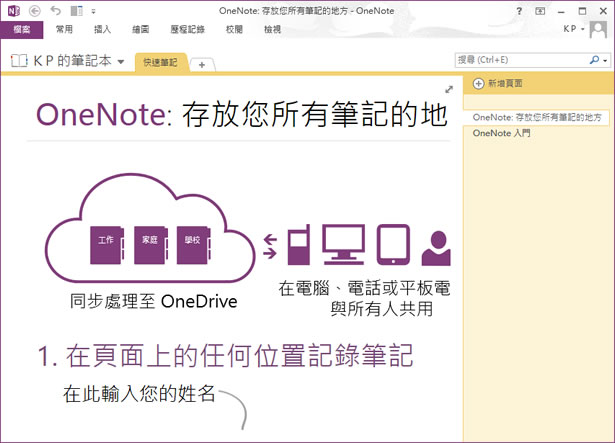Click the OneNote app icon in title bar

(13, 11)
